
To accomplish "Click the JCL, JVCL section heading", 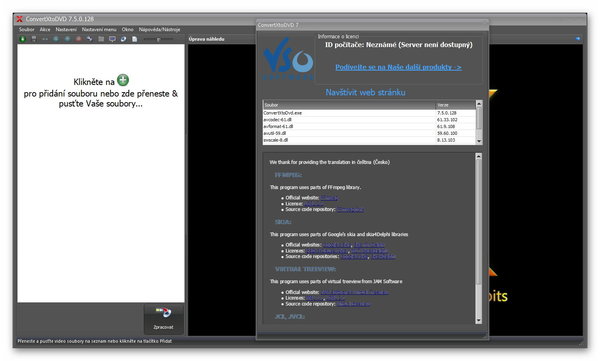I will [290, 317].
